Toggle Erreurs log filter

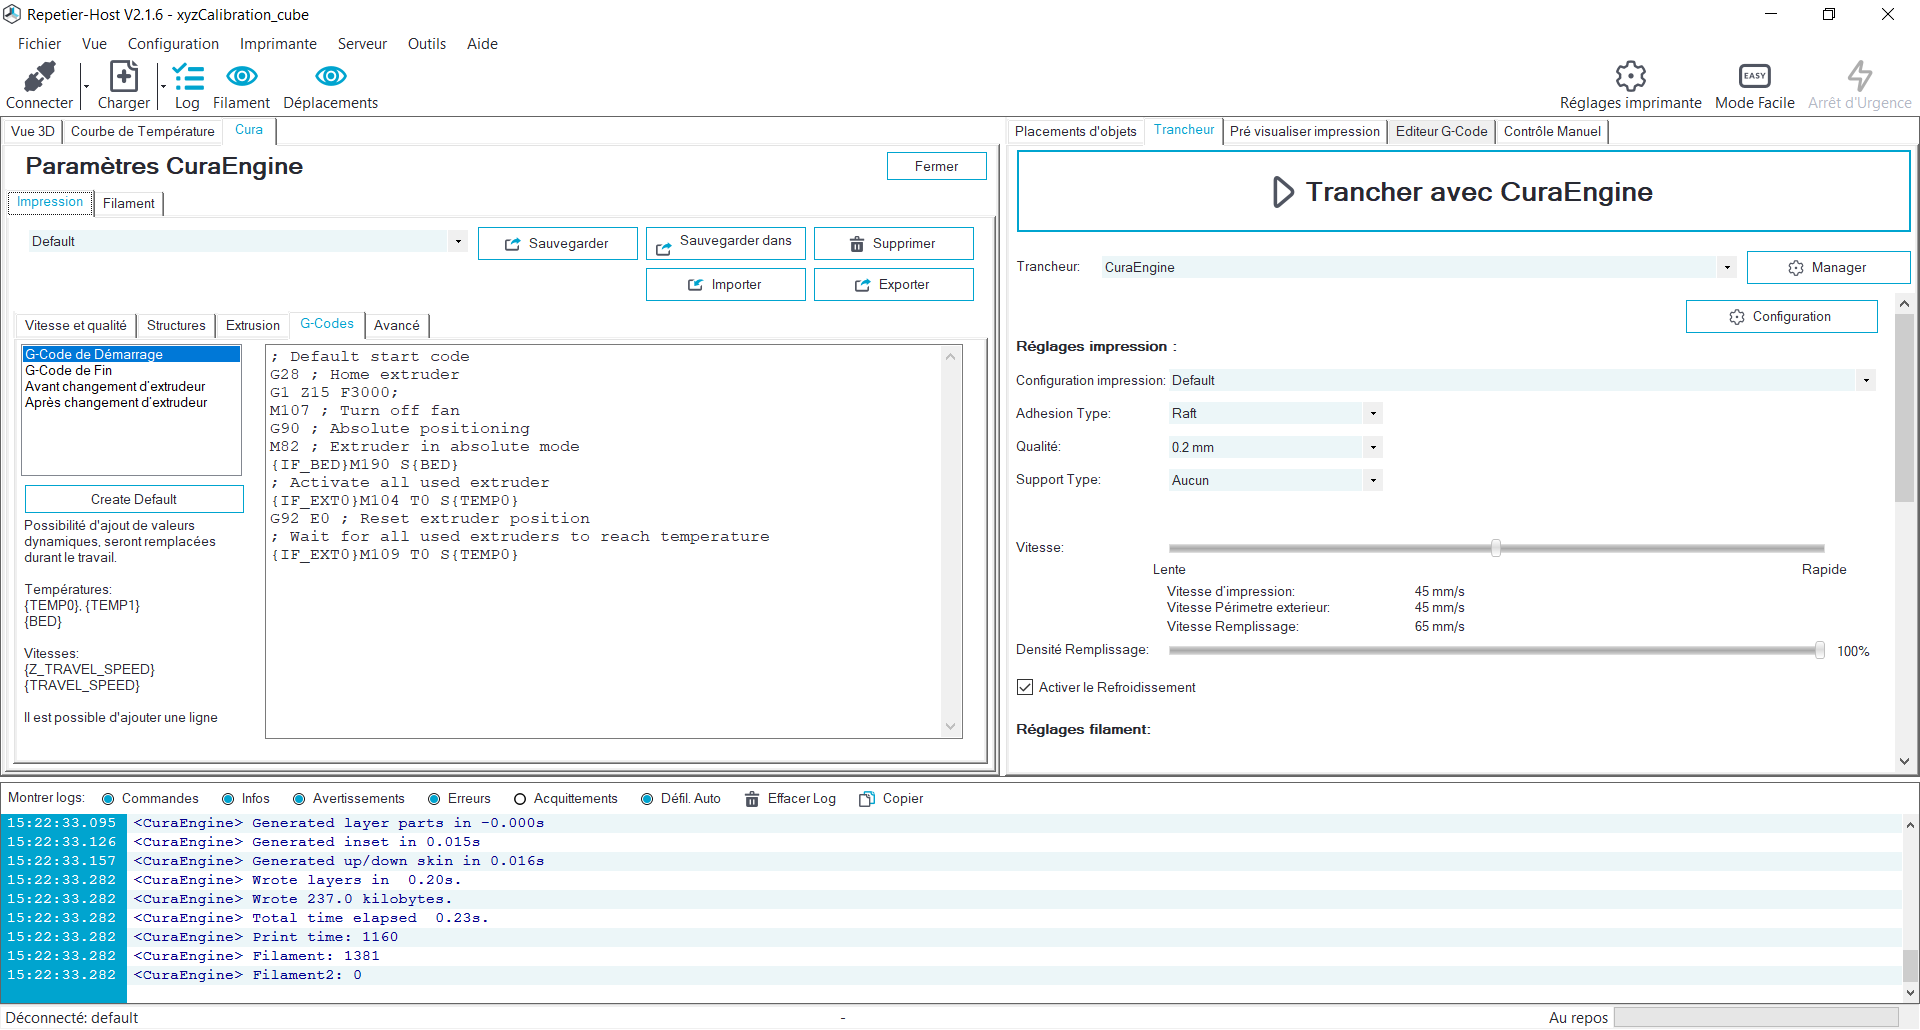[434, 799]
